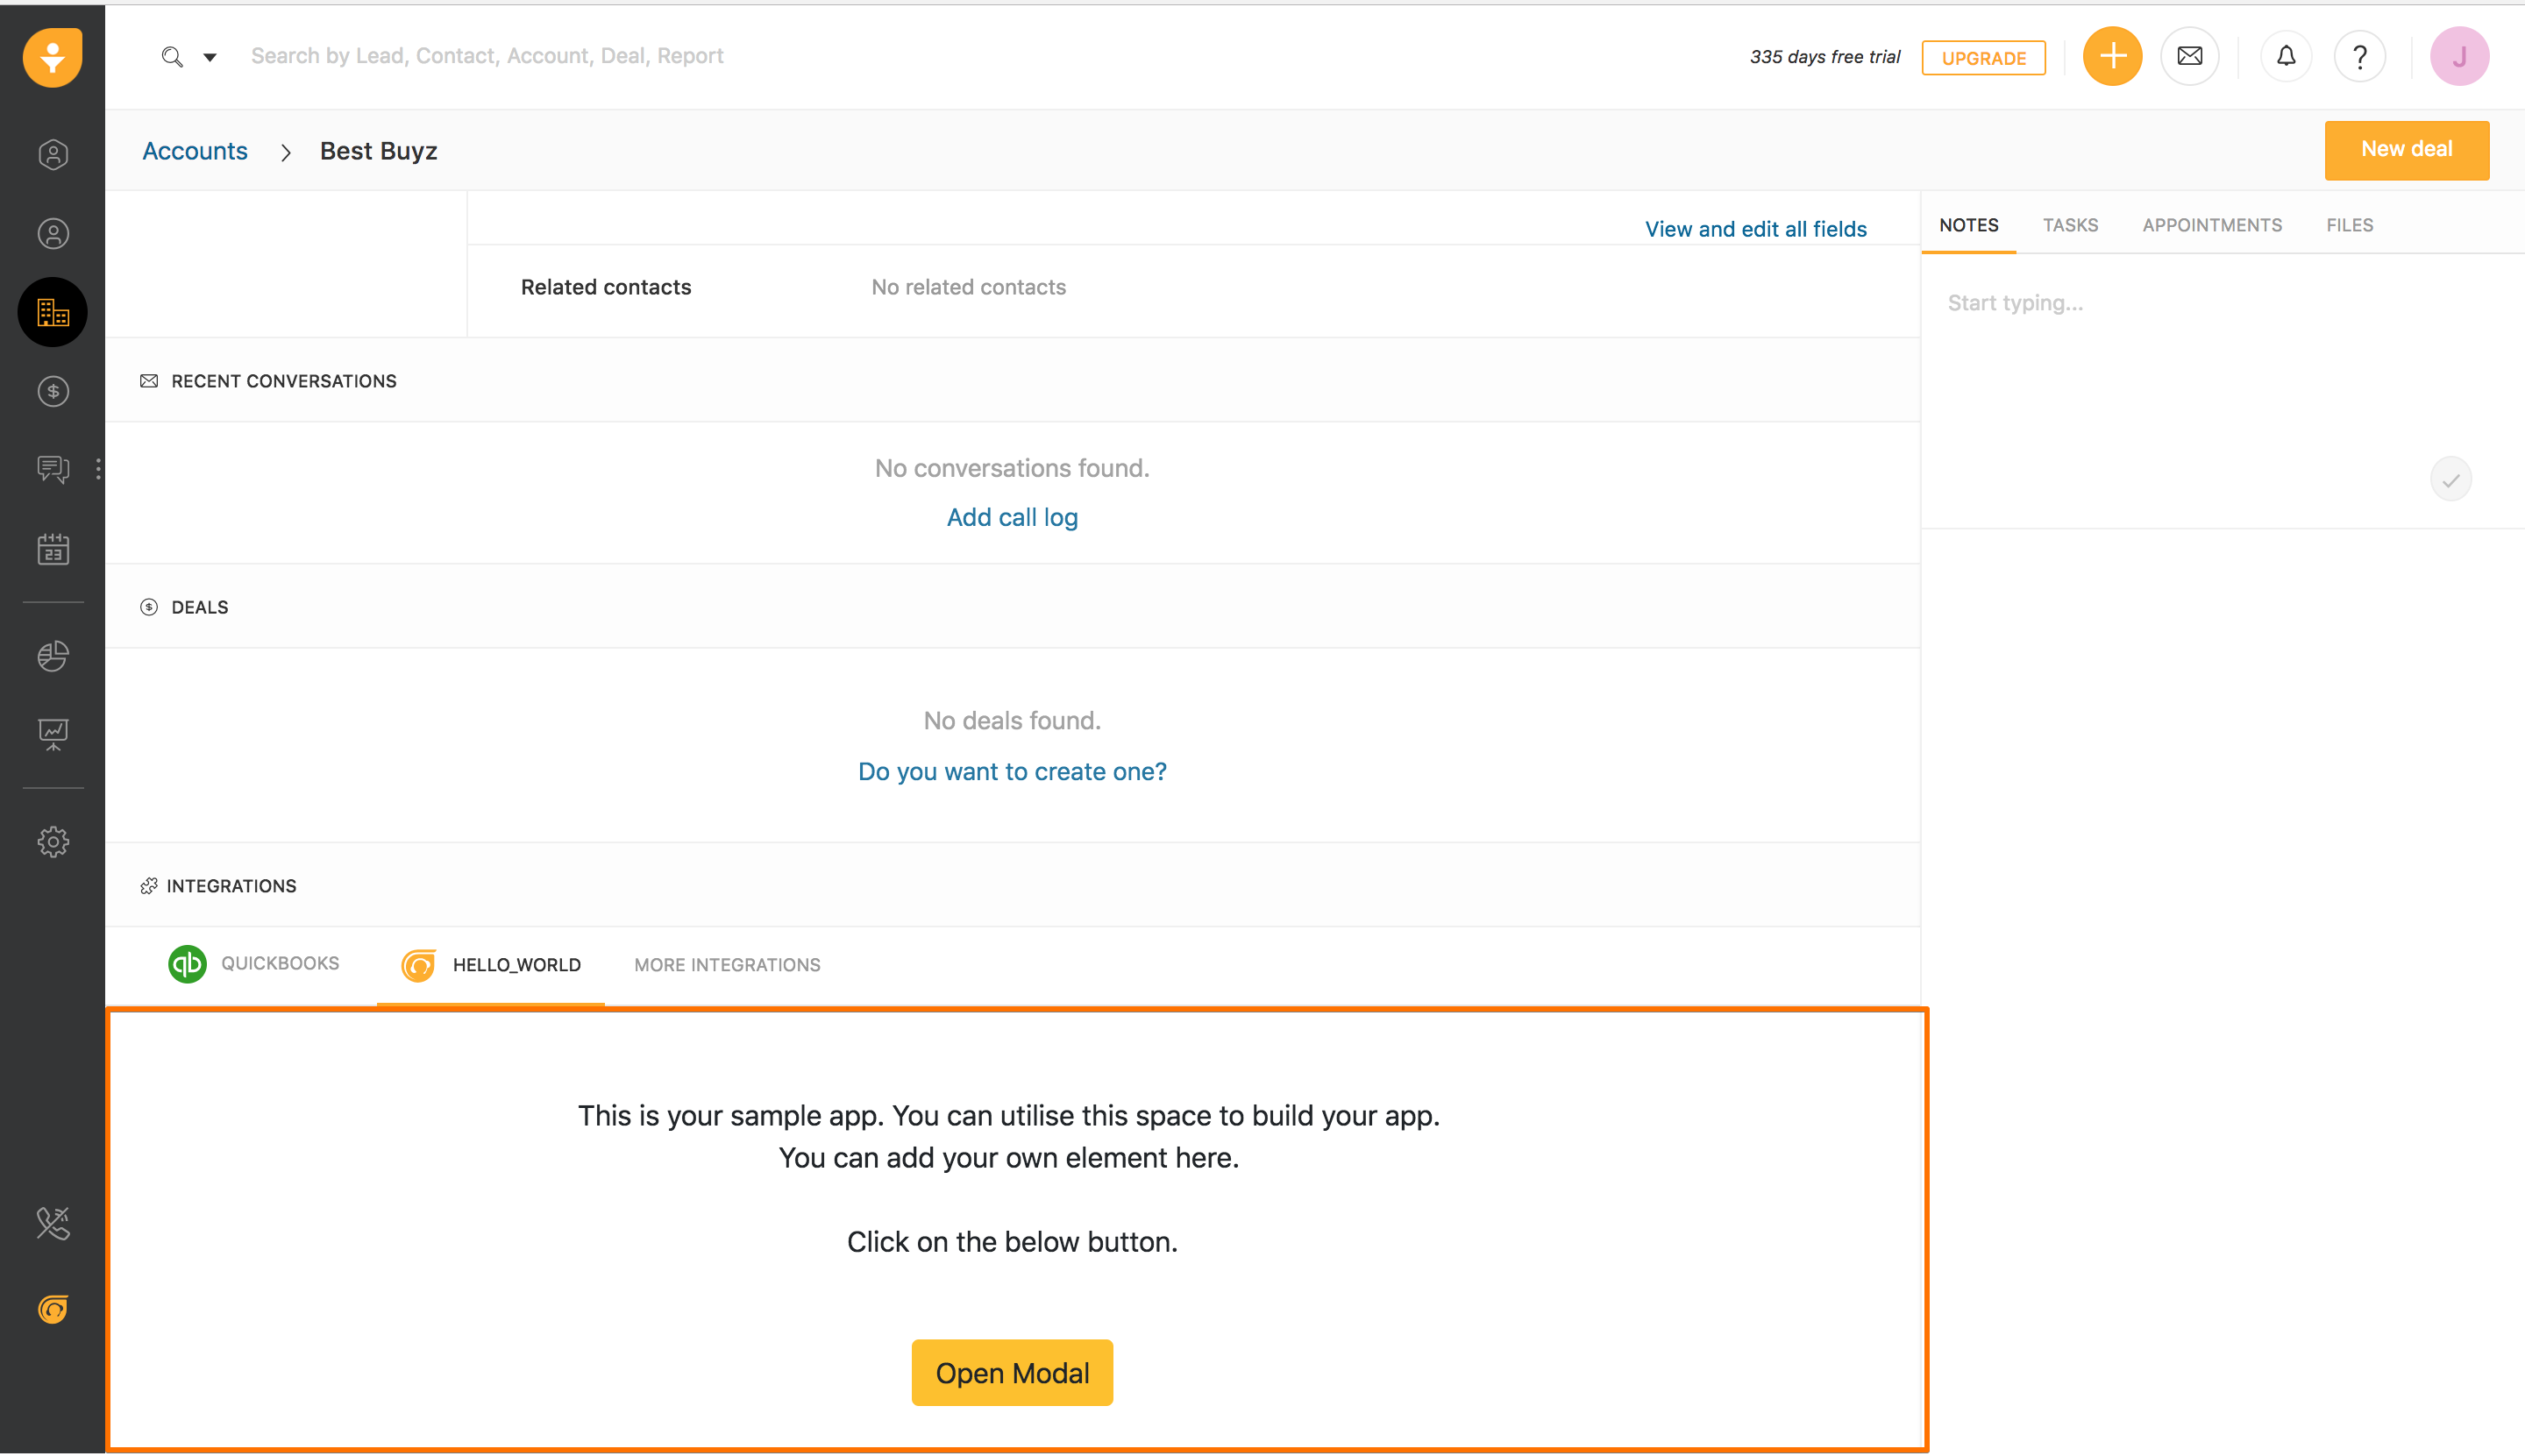Select the Accounts building icon
Image resolution: width=2525 pixels, height=1456 pixels.
(53, 312)
